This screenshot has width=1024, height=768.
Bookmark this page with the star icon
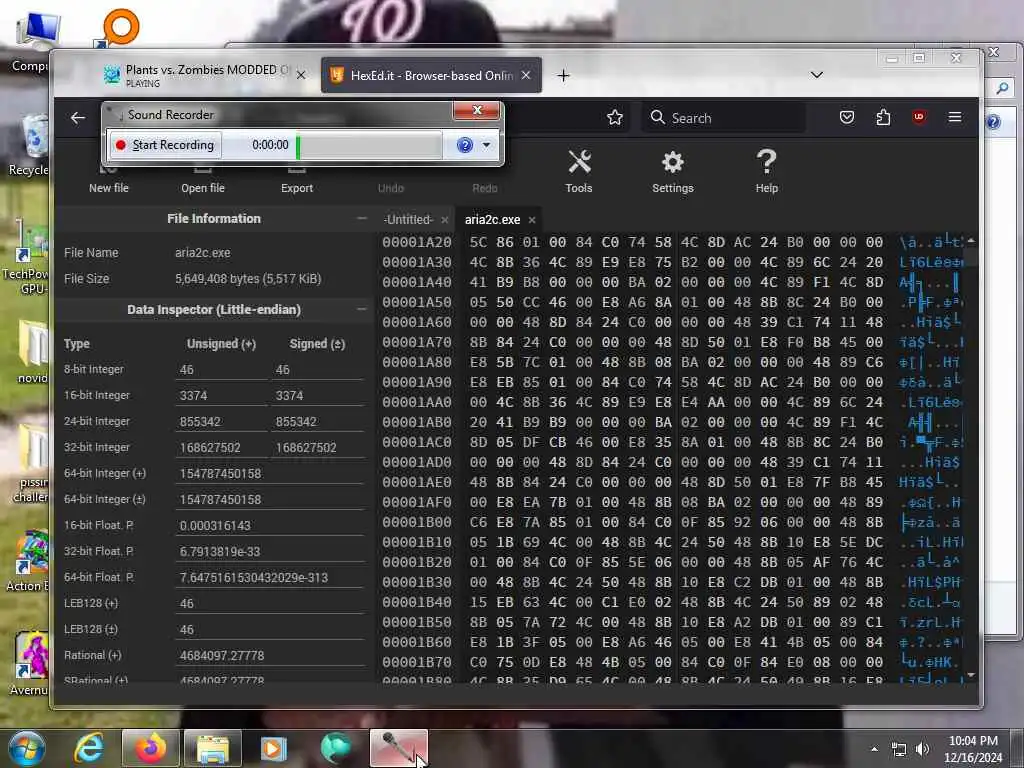(615, 118)
